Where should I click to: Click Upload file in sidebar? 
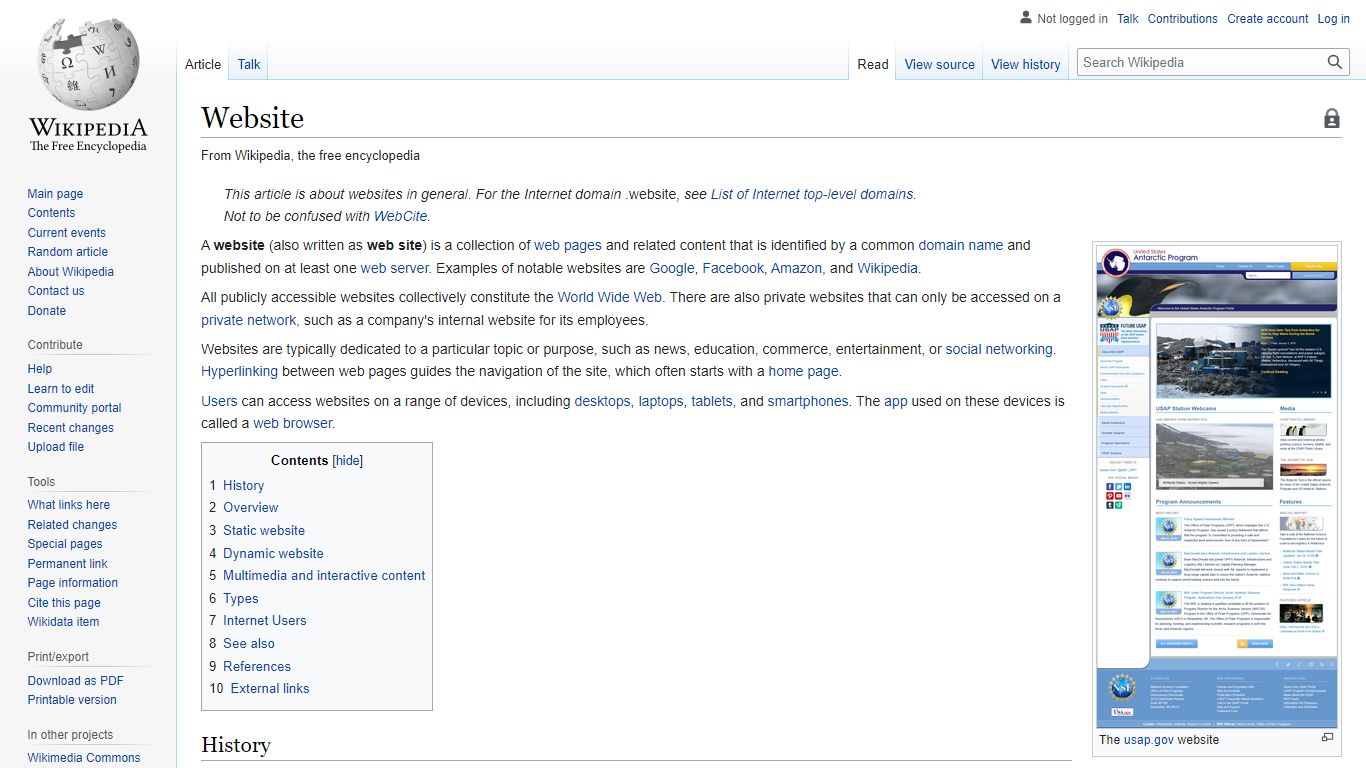pyautogui.click(x=56, y=447)
